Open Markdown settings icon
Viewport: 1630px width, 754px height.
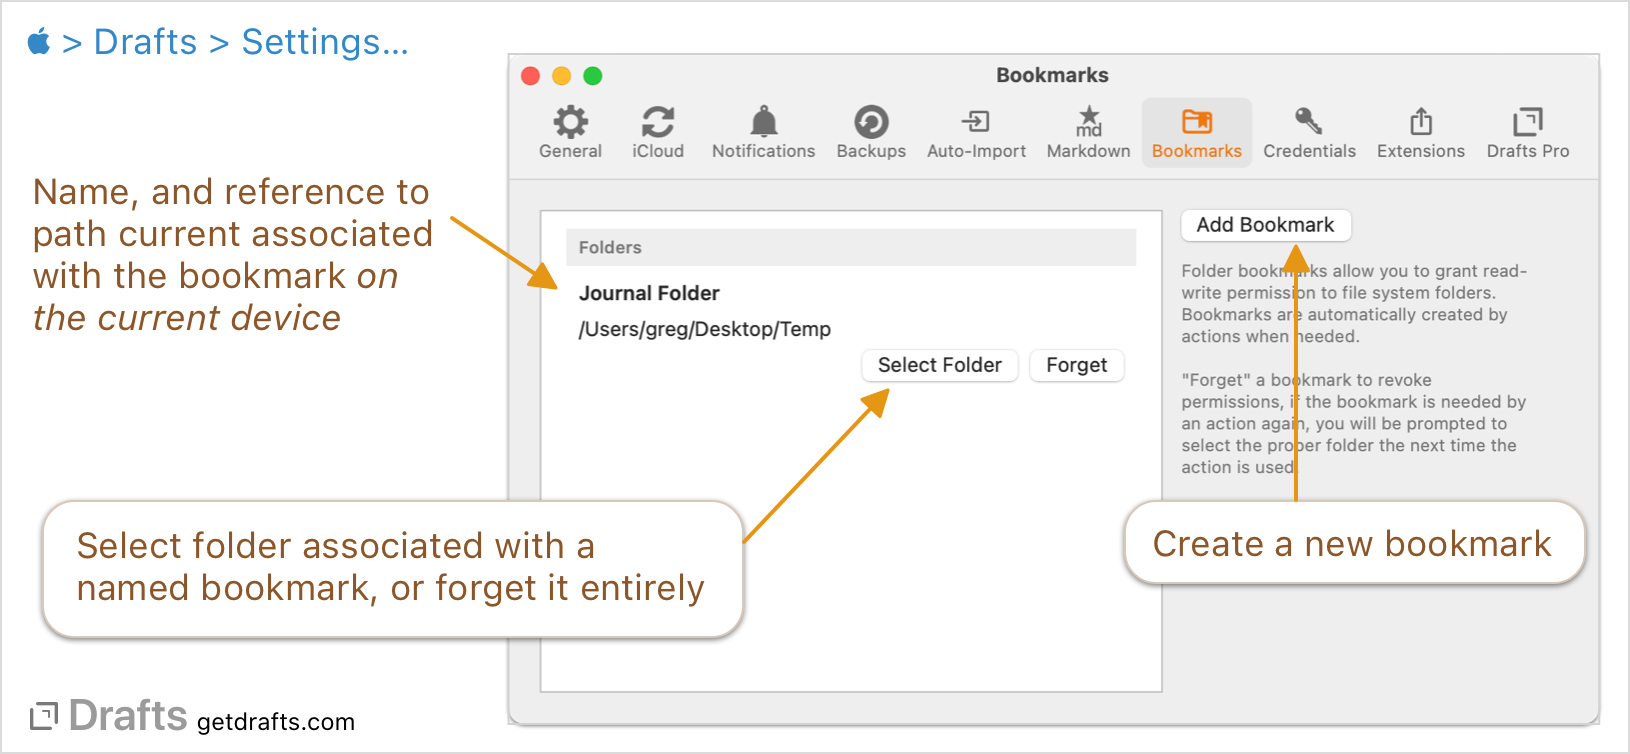tap(1089, 122)
